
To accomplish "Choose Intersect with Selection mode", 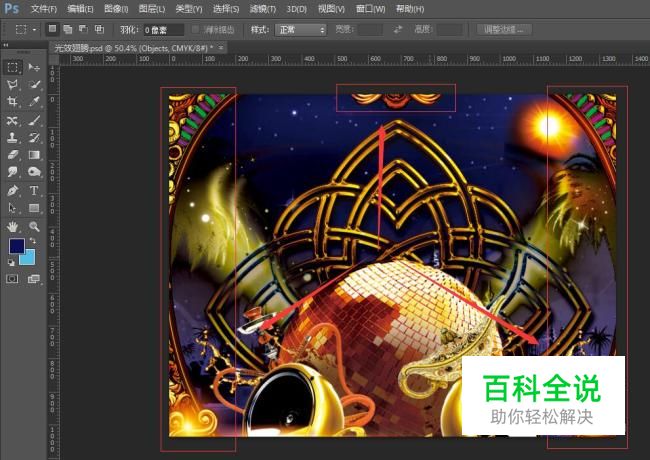I will click(x=99, y=29).
